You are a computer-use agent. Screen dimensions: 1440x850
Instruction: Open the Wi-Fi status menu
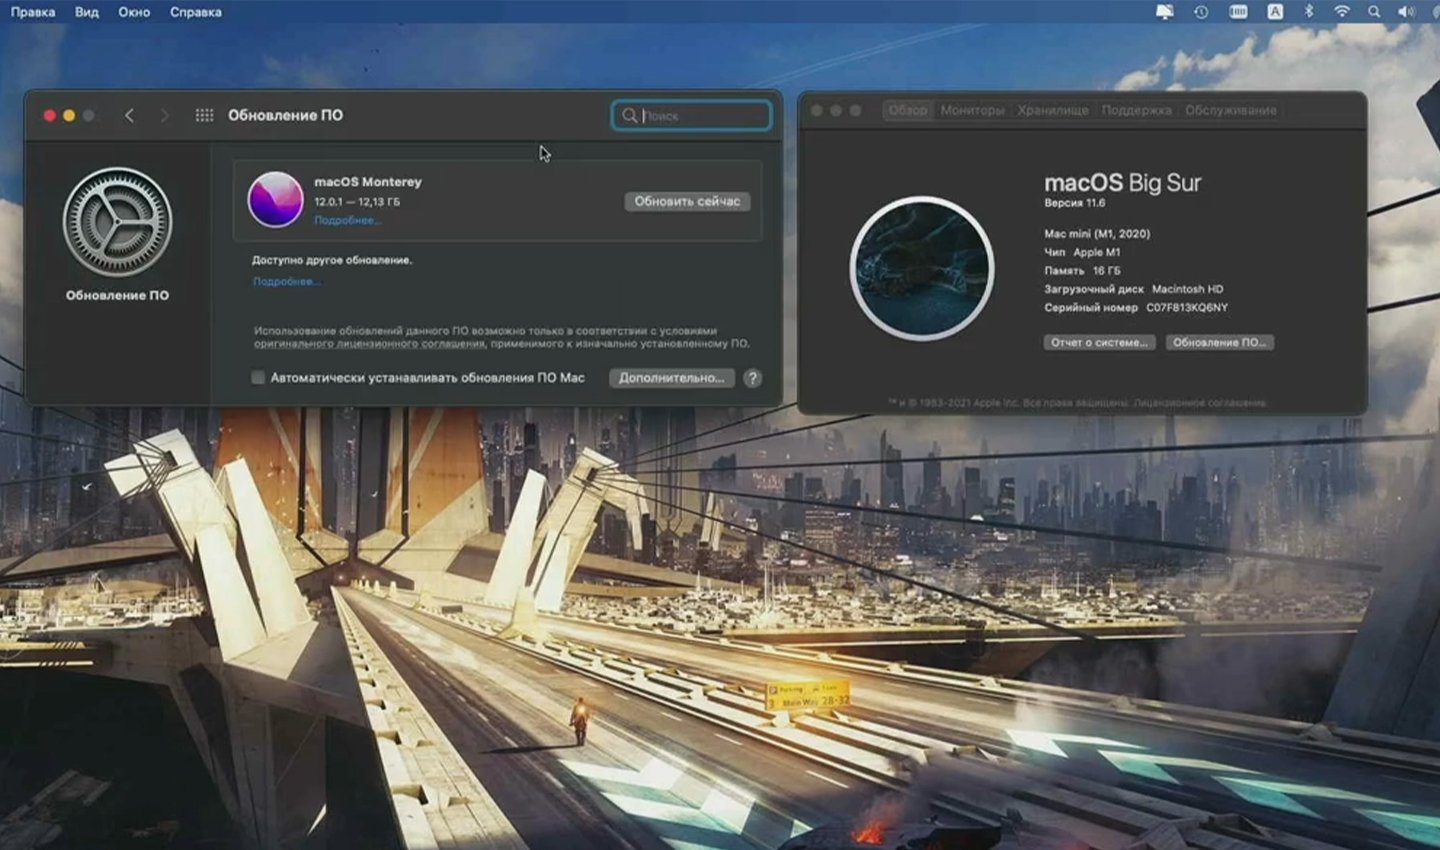pyautogui.click(x=1342, y=12)
